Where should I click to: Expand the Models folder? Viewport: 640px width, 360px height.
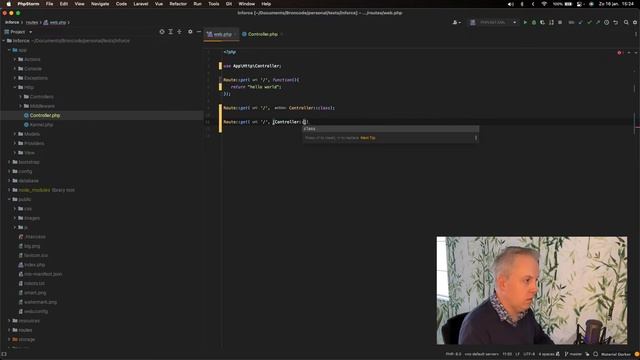[x=15, y=134]
